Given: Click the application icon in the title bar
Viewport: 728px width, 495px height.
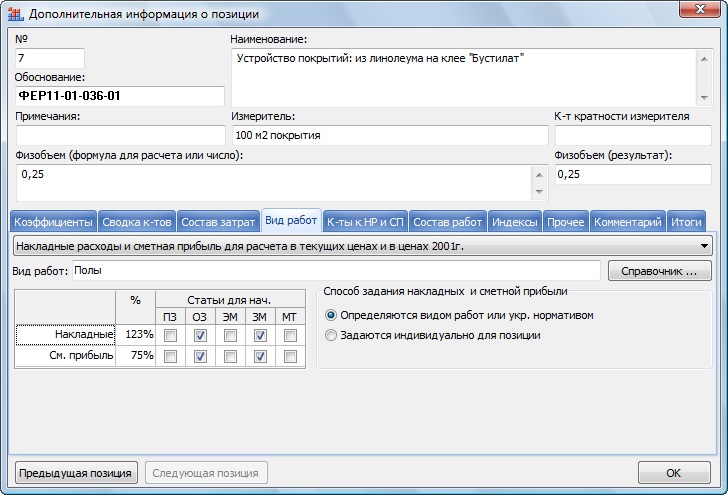Looking at the screenshot, I should (15, 14).
